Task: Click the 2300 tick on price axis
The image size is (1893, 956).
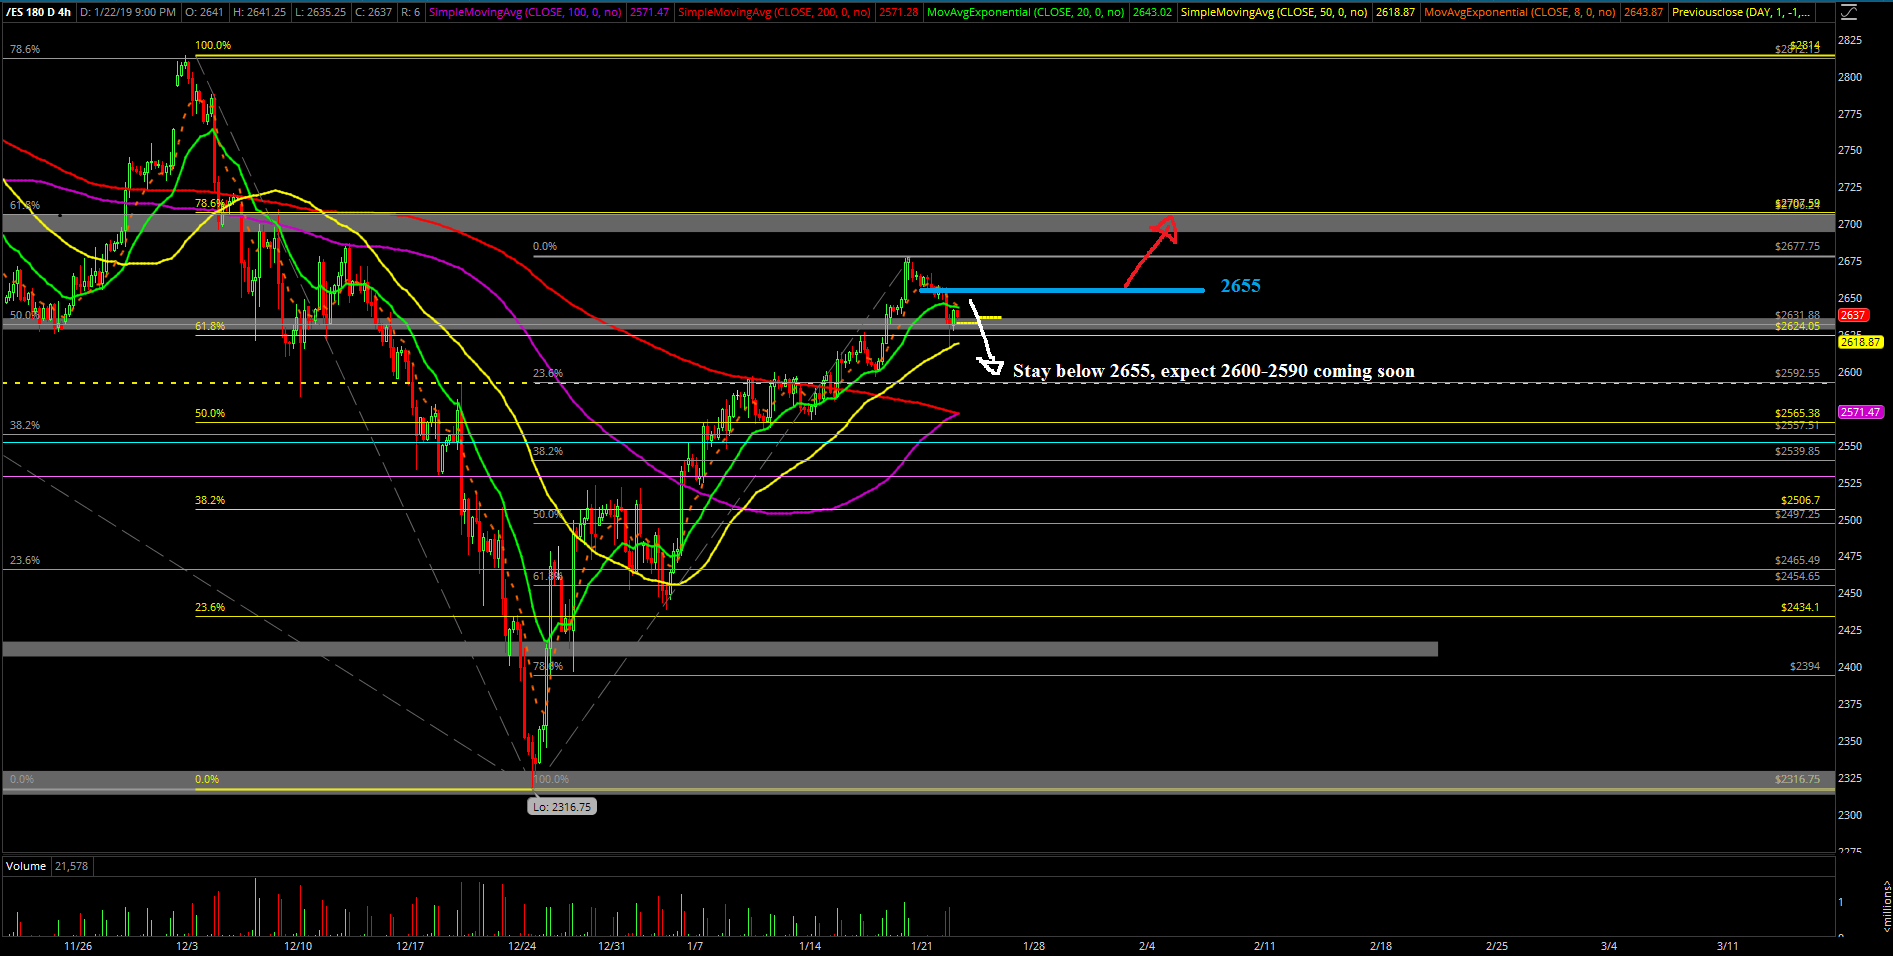Action: (x=1850, y=815)
